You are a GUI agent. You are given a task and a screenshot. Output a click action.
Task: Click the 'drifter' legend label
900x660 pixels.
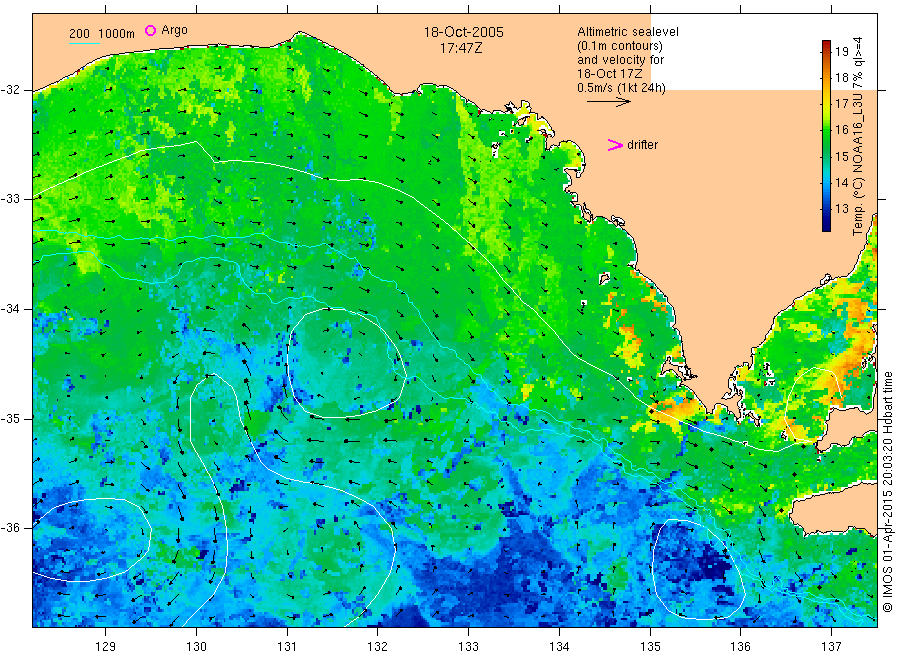642,145
